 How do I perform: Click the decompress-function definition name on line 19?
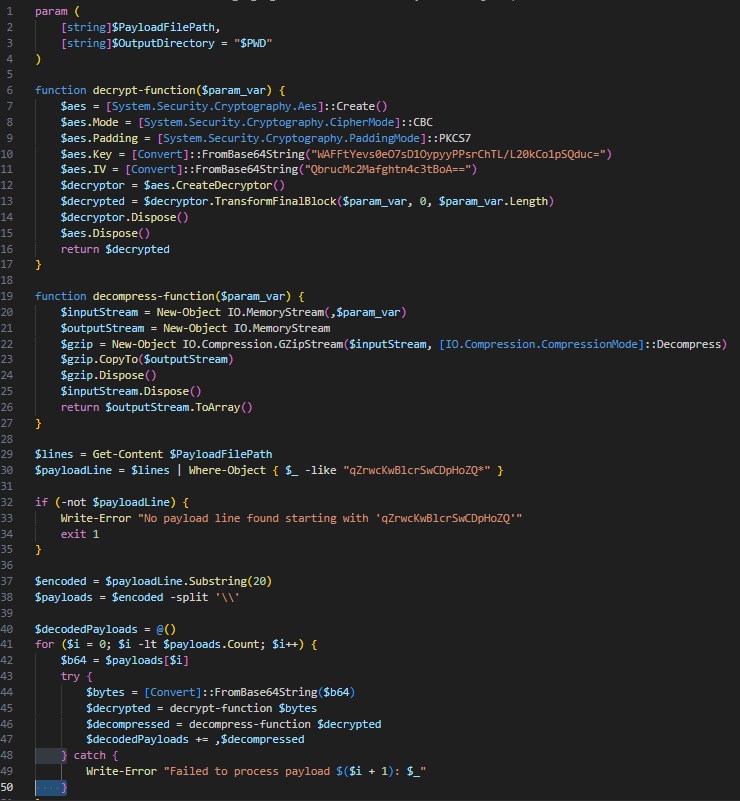point(149,297)
